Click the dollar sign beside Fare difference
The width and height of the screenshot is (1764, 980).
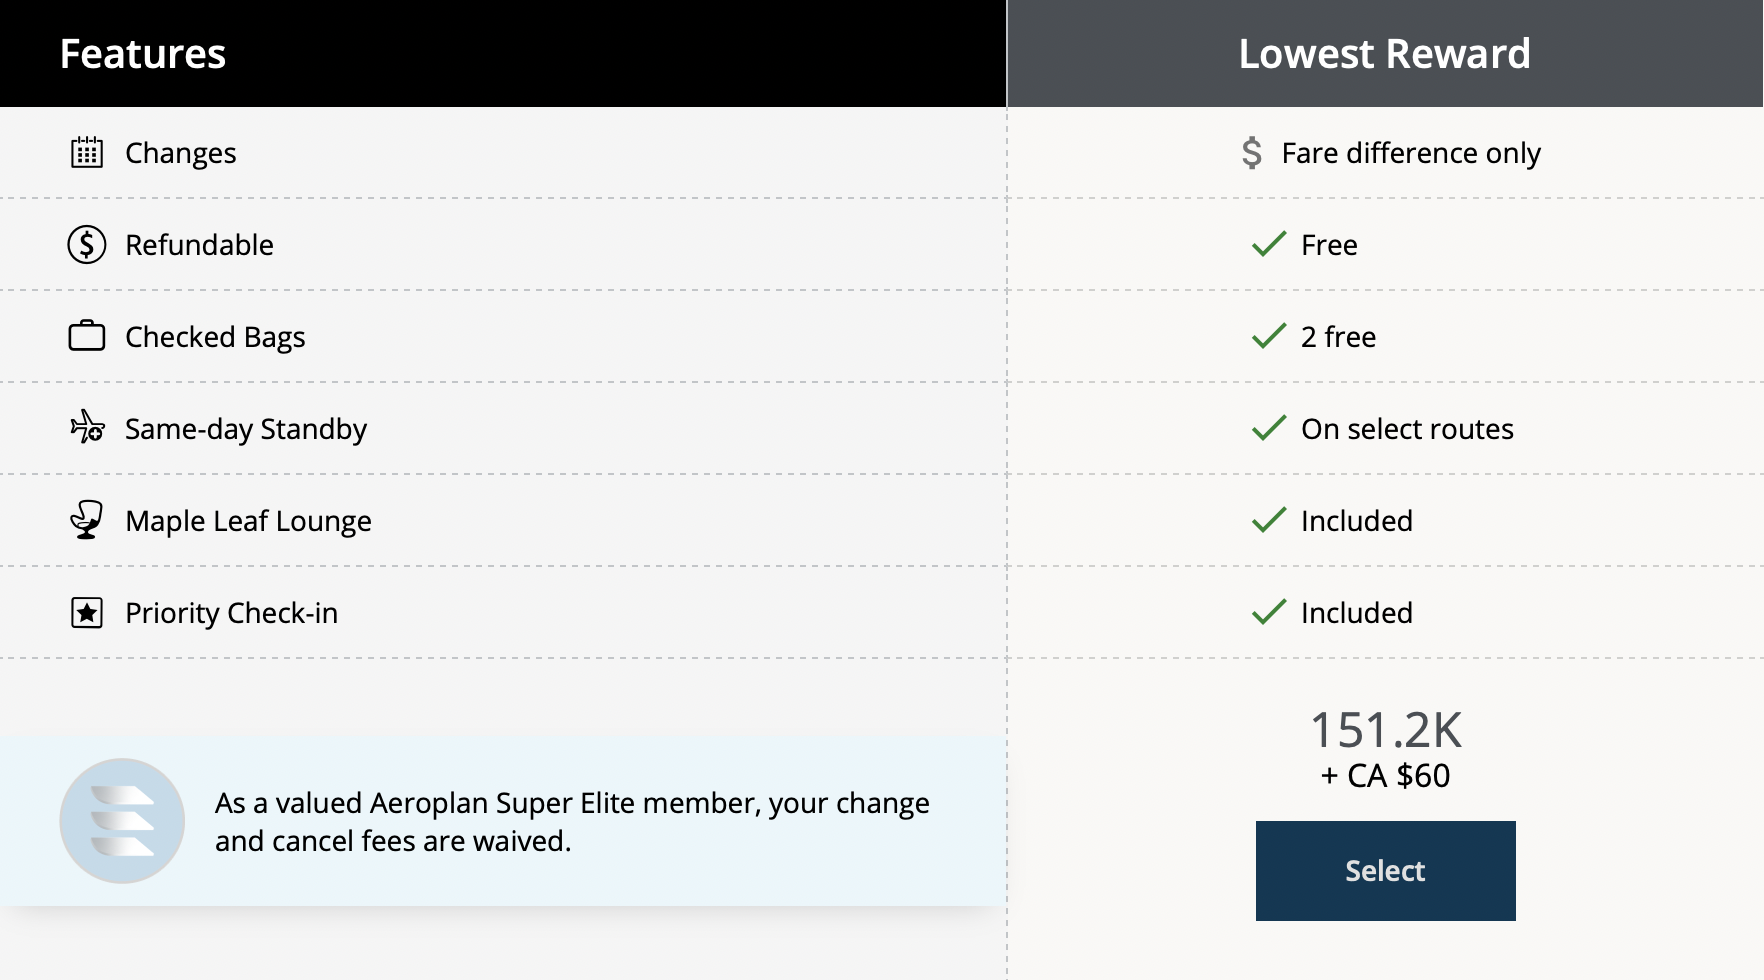click(1251, 153)
